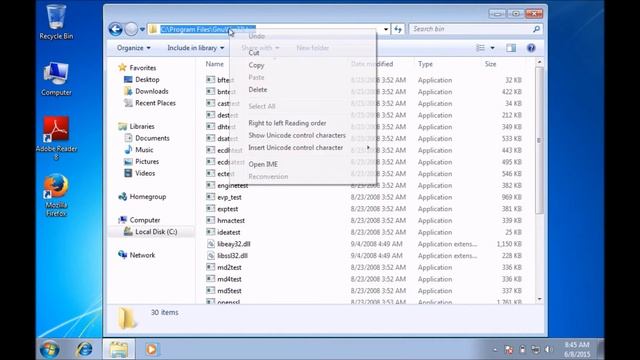Click the search magnifier icon
The height and width of the screenshot is (360, 640).
pos(536,29)
